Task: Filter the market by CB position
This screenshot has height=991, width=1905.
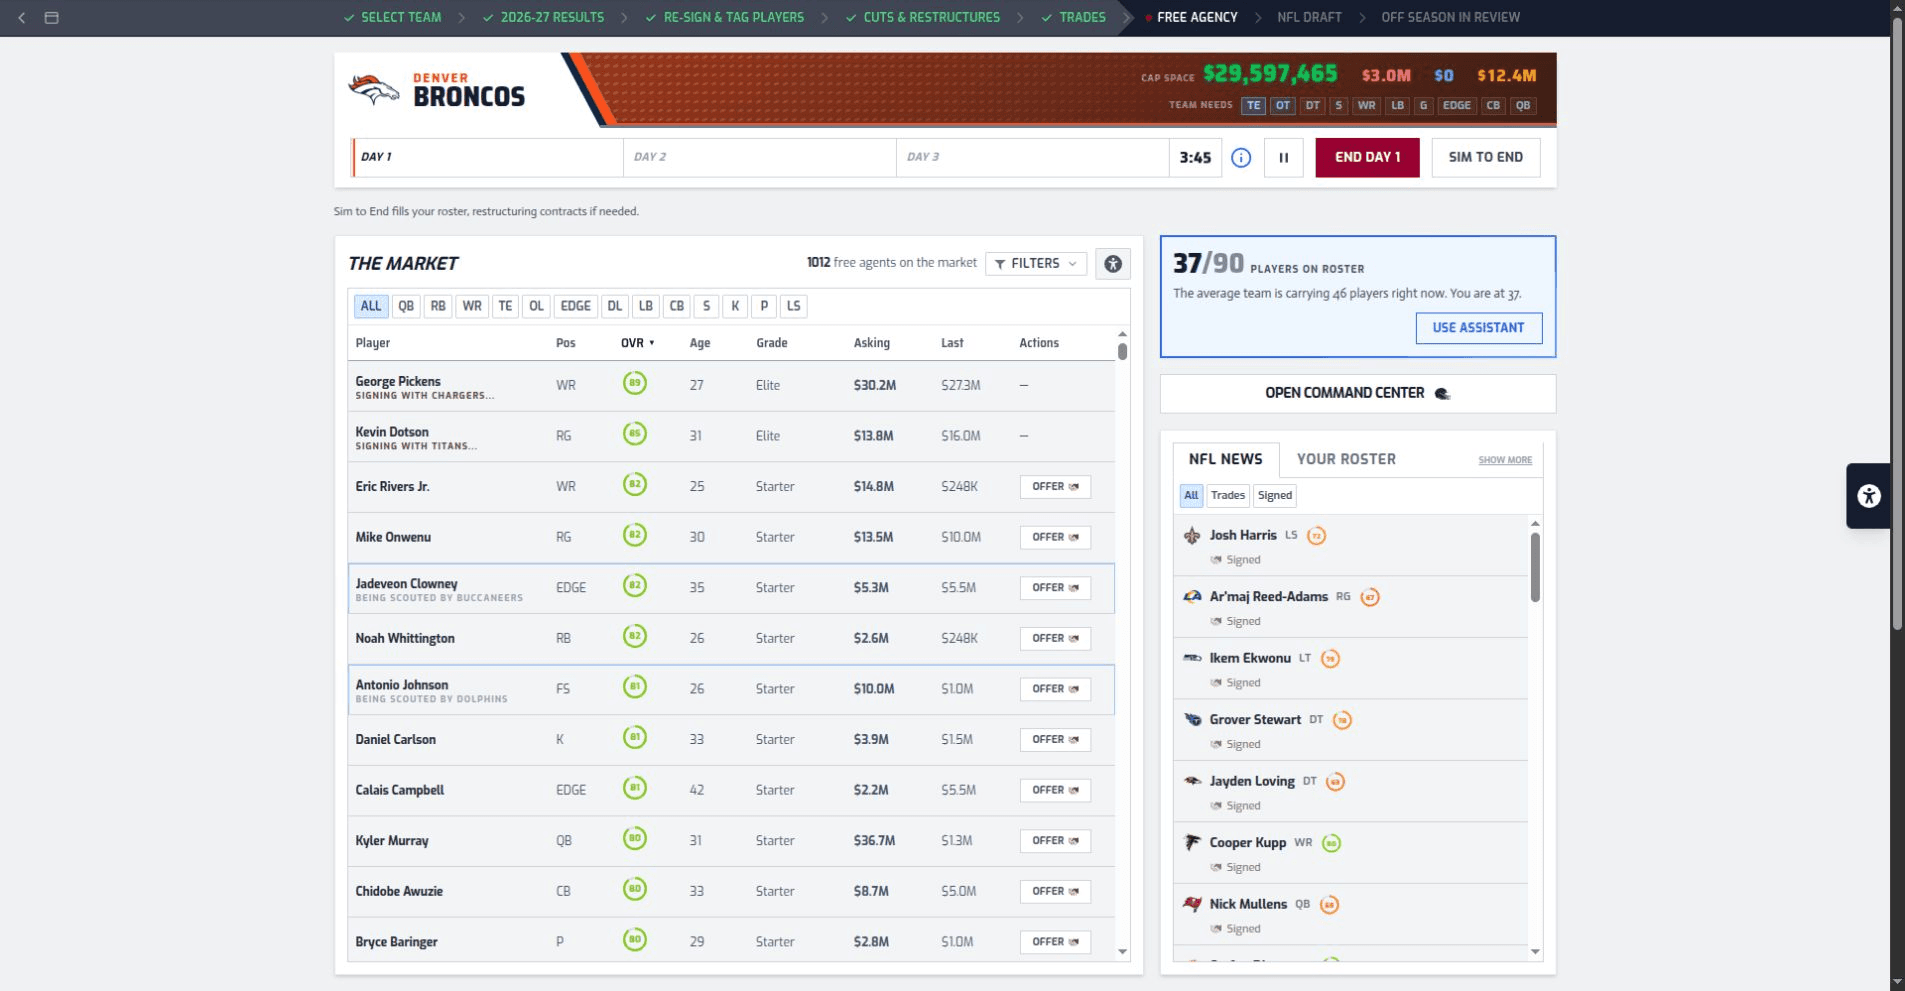Action: click(x=677, y=306)
